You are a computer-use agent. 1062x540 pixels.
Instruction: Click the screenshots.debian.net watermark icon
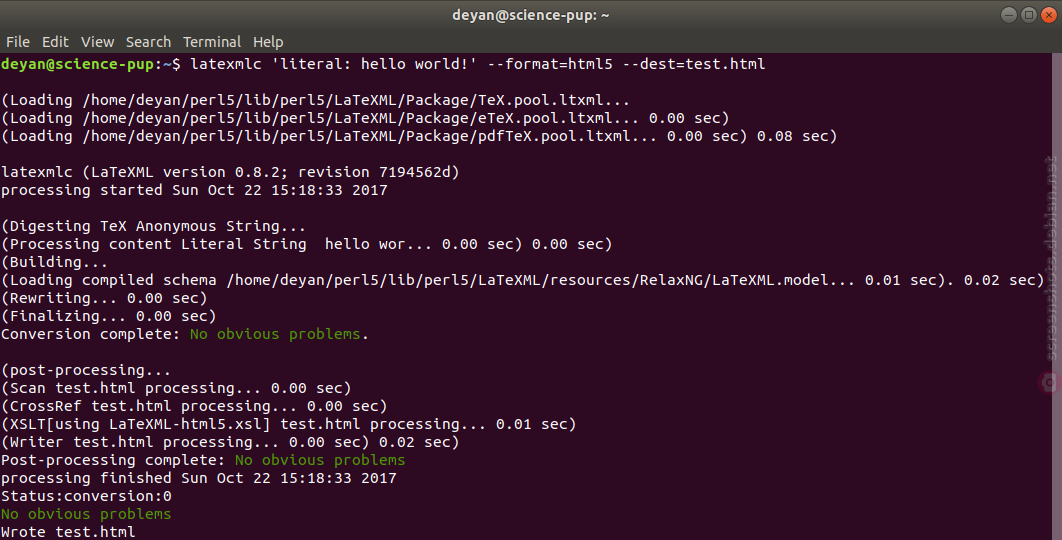pos(1050,383)
